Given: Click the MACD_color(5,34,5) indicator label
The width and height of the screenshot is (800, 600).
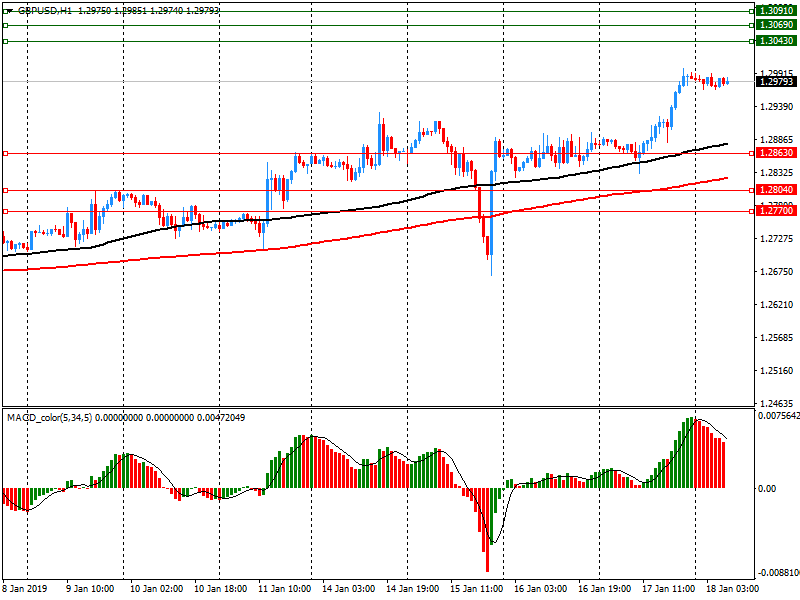Looking at the screenshot, I should 50,416.
